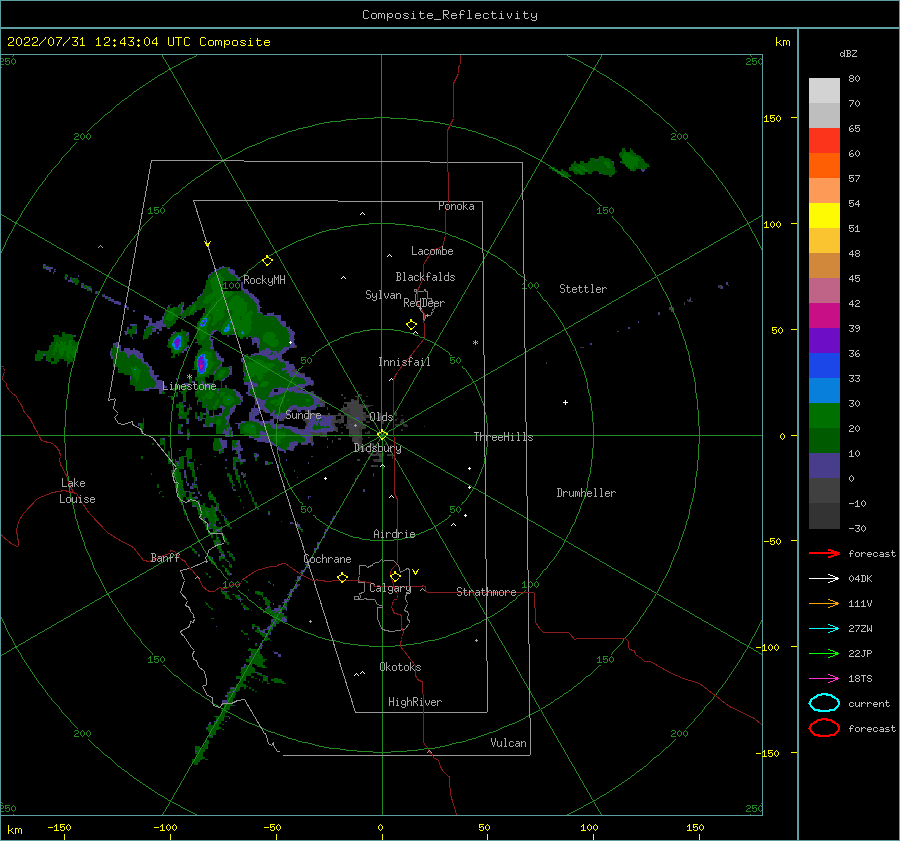Select the Stettler label on the map
900x841 pixels.
583,289
